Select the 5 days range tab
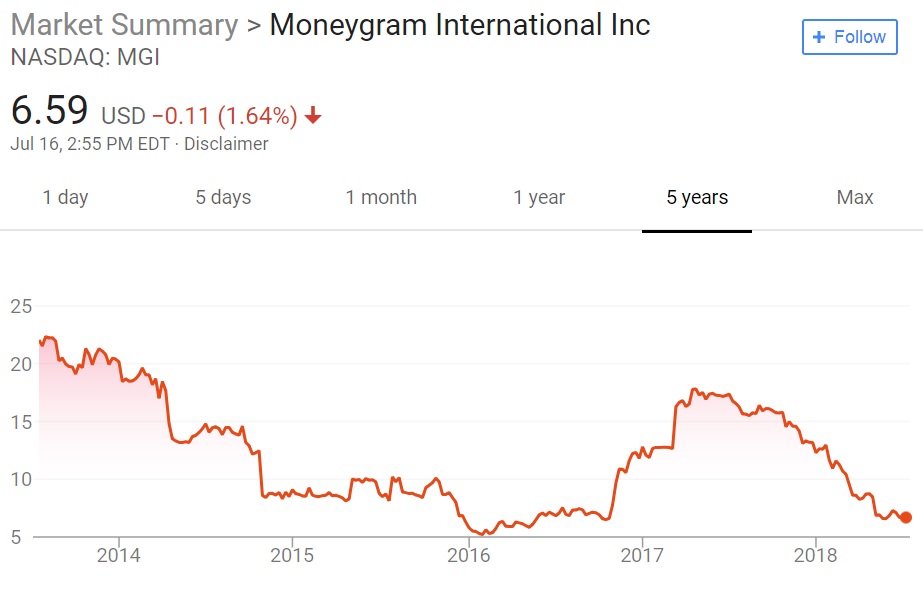The height and width of the screenshot is (608, 923). 223,197
